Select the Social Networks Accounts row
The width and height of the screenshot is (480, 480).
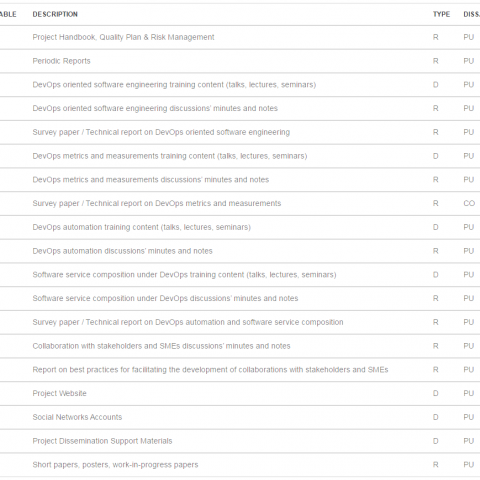[x=240, y=417]
